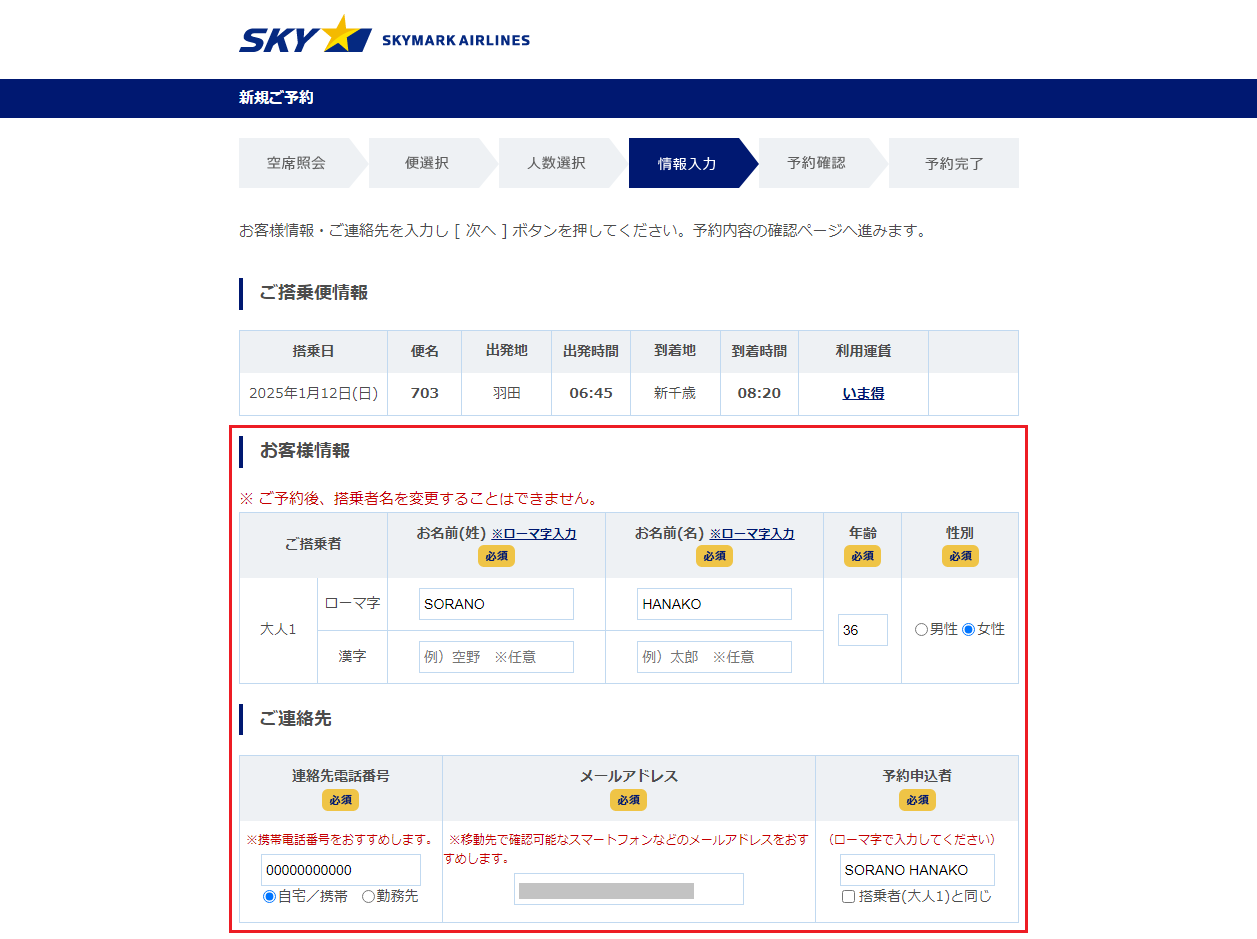Go to 便選択 step
This screenshot has width=1257, height=939.
(x=427, y=163)
